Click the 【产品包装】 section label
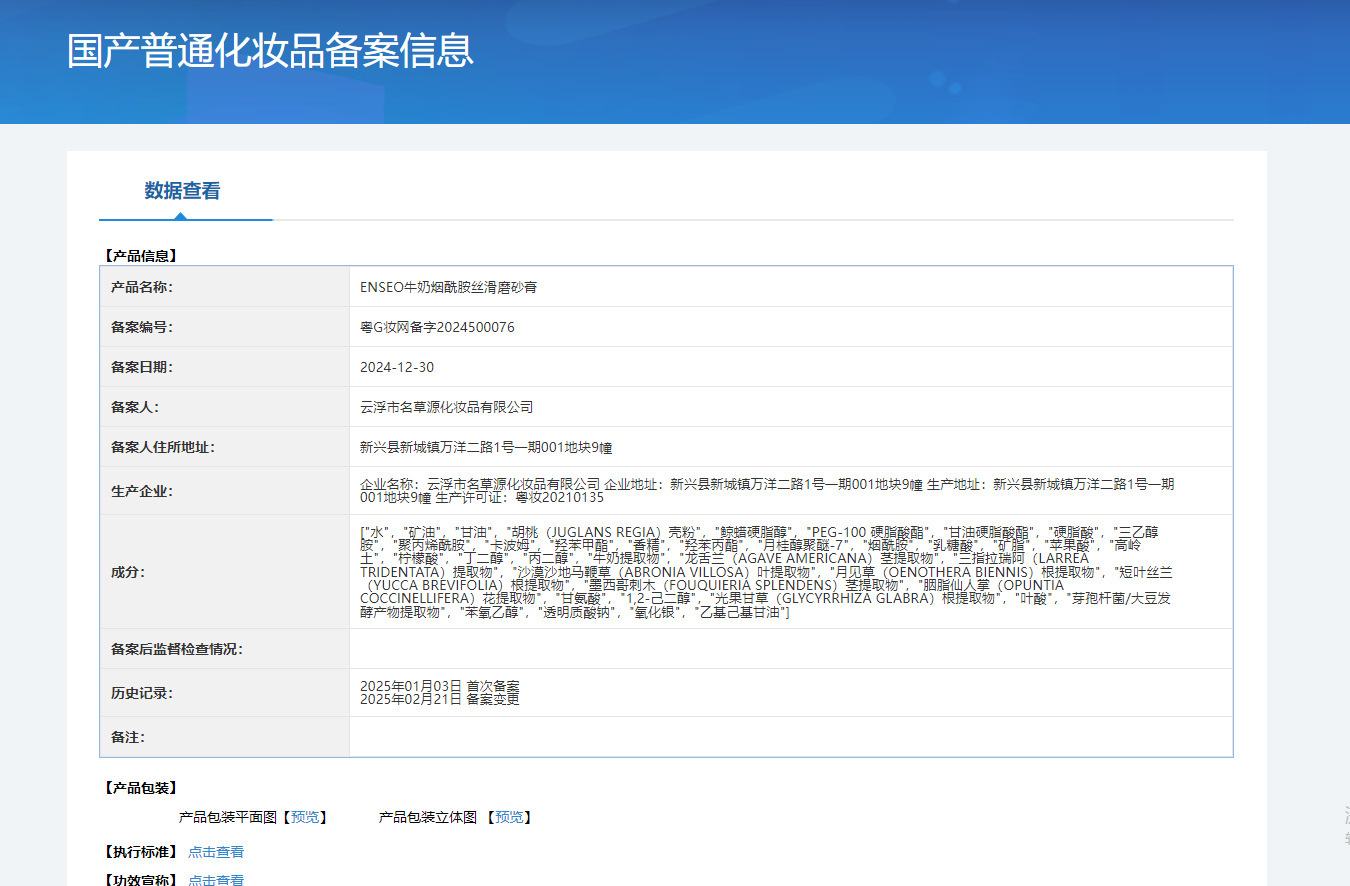This screenshot has width=1350, height=886. [x=140, y=788]
